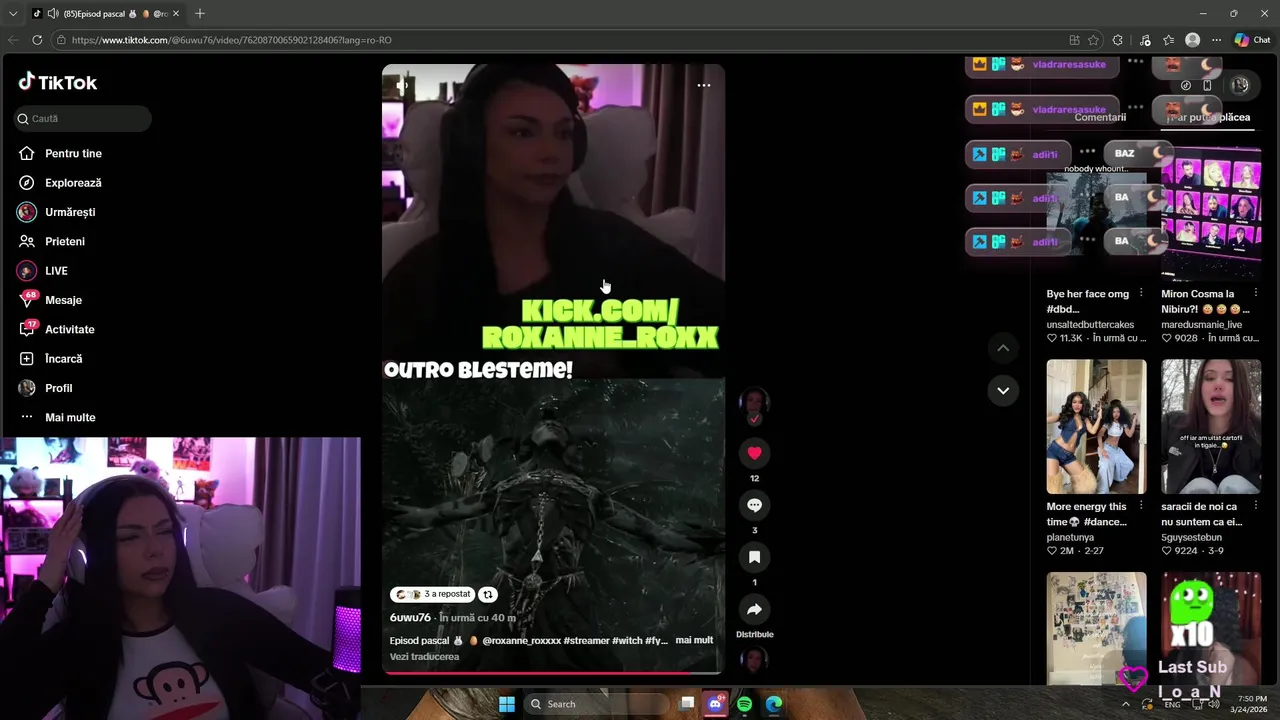Open the TikTok logo home link
This screenshot has width=1280, height=720.
point(58,82)
